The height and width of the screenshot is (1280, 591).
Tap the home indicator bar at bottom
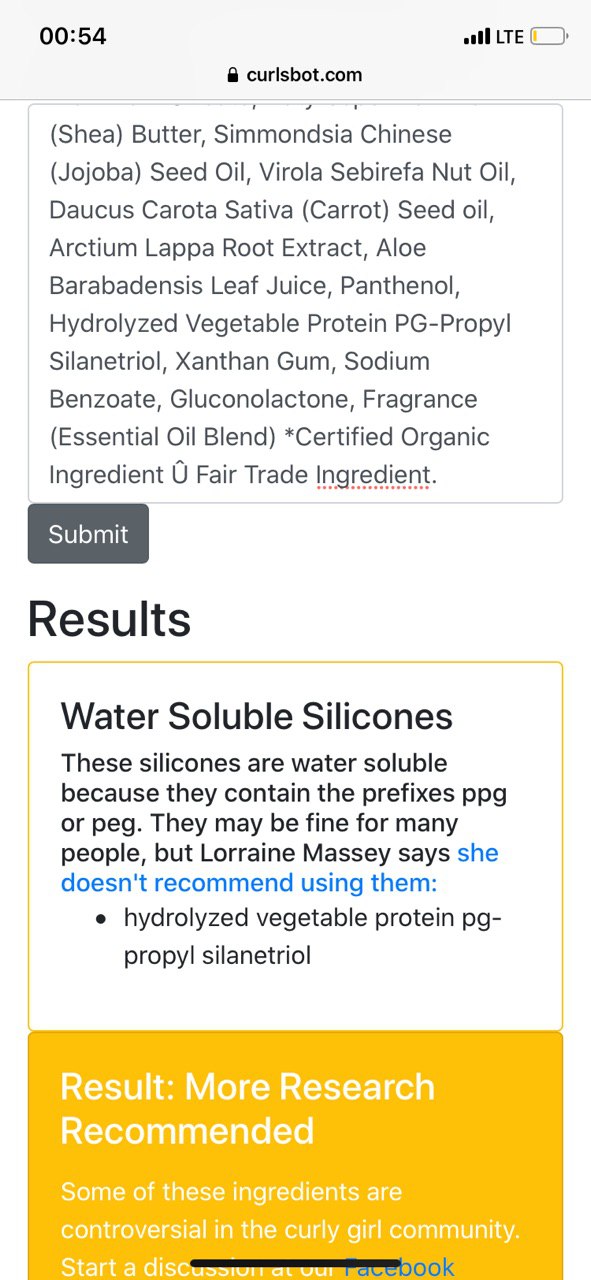pyautogui.click(x=295, y=1263)
